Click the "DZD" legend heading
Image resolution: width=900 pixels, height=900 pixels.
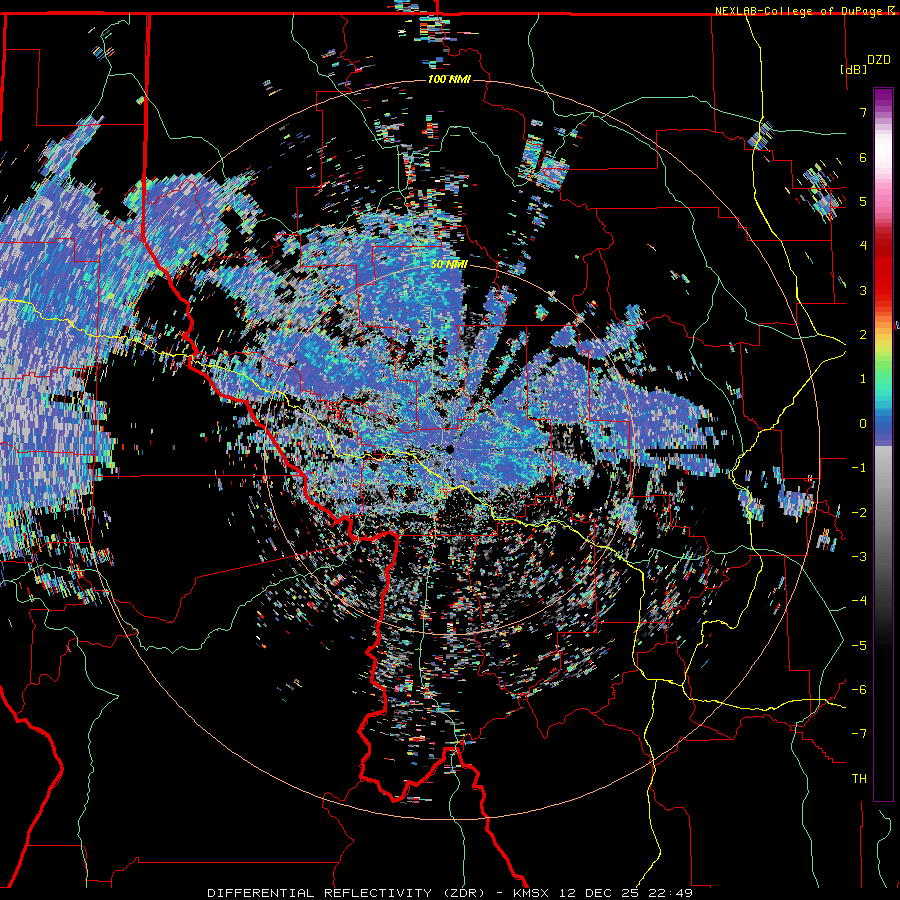(x=879, y=60)
